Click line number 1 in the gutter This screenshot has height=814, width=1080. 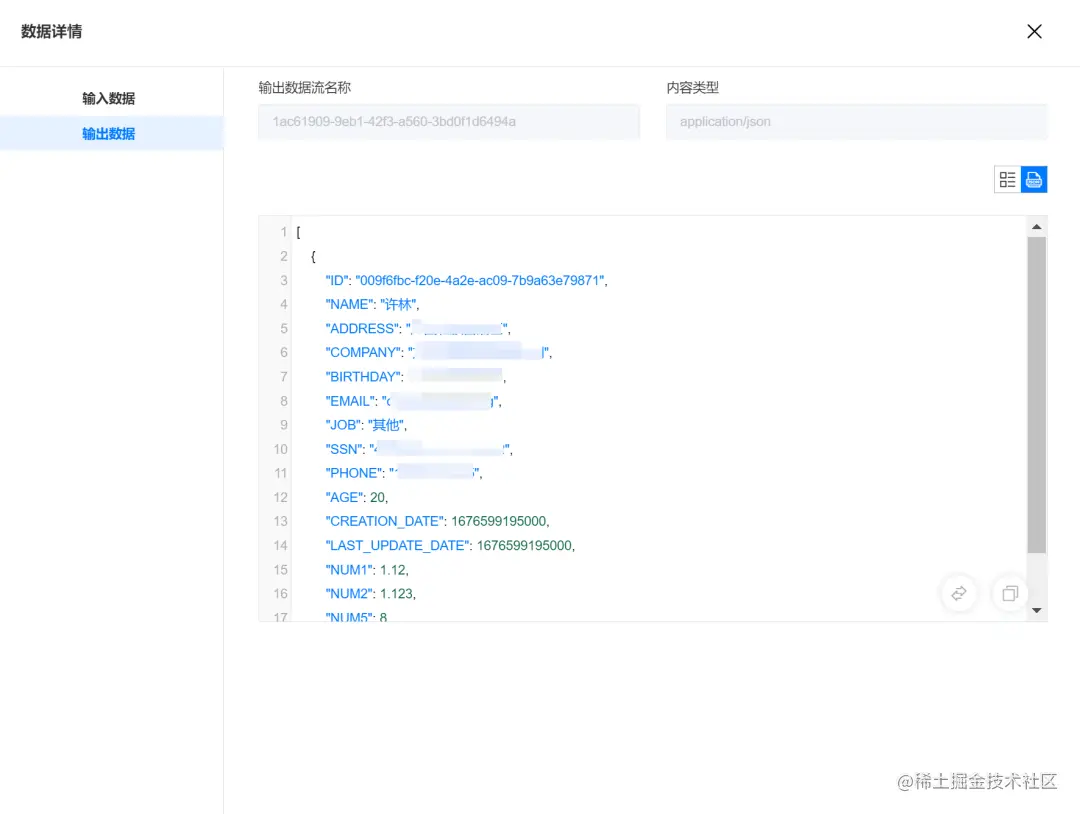[283, 232]
